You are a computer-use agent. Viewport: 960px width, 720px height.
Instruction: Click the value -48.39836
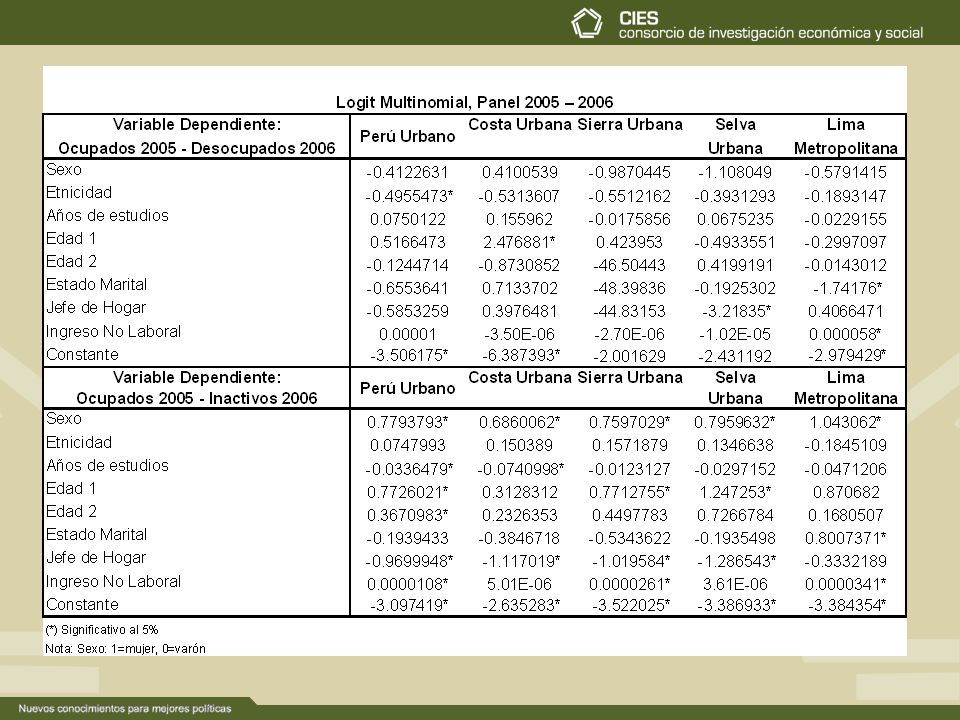[629, 288]
